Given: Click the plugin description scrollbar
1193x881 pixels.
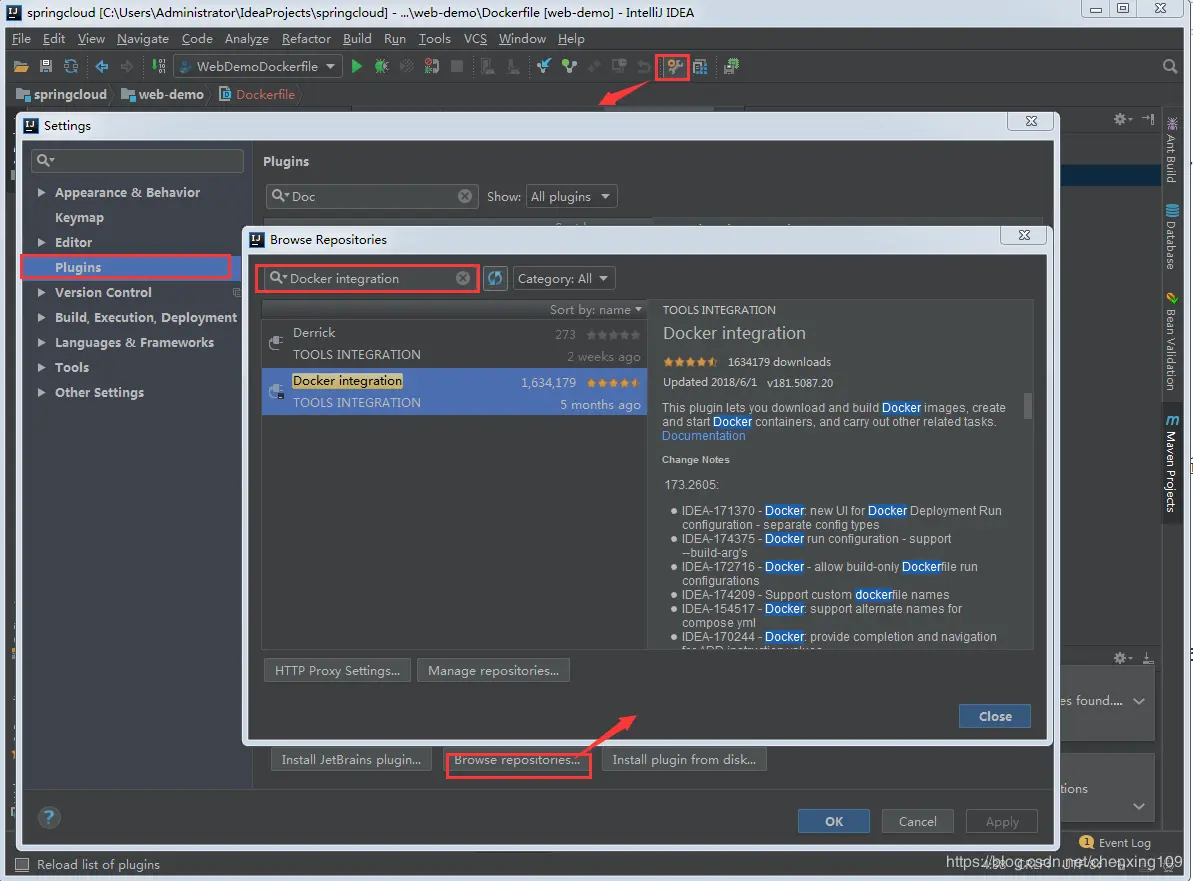Looking at the screenshot, I should pyautogui.click(x=1028, y=406).
